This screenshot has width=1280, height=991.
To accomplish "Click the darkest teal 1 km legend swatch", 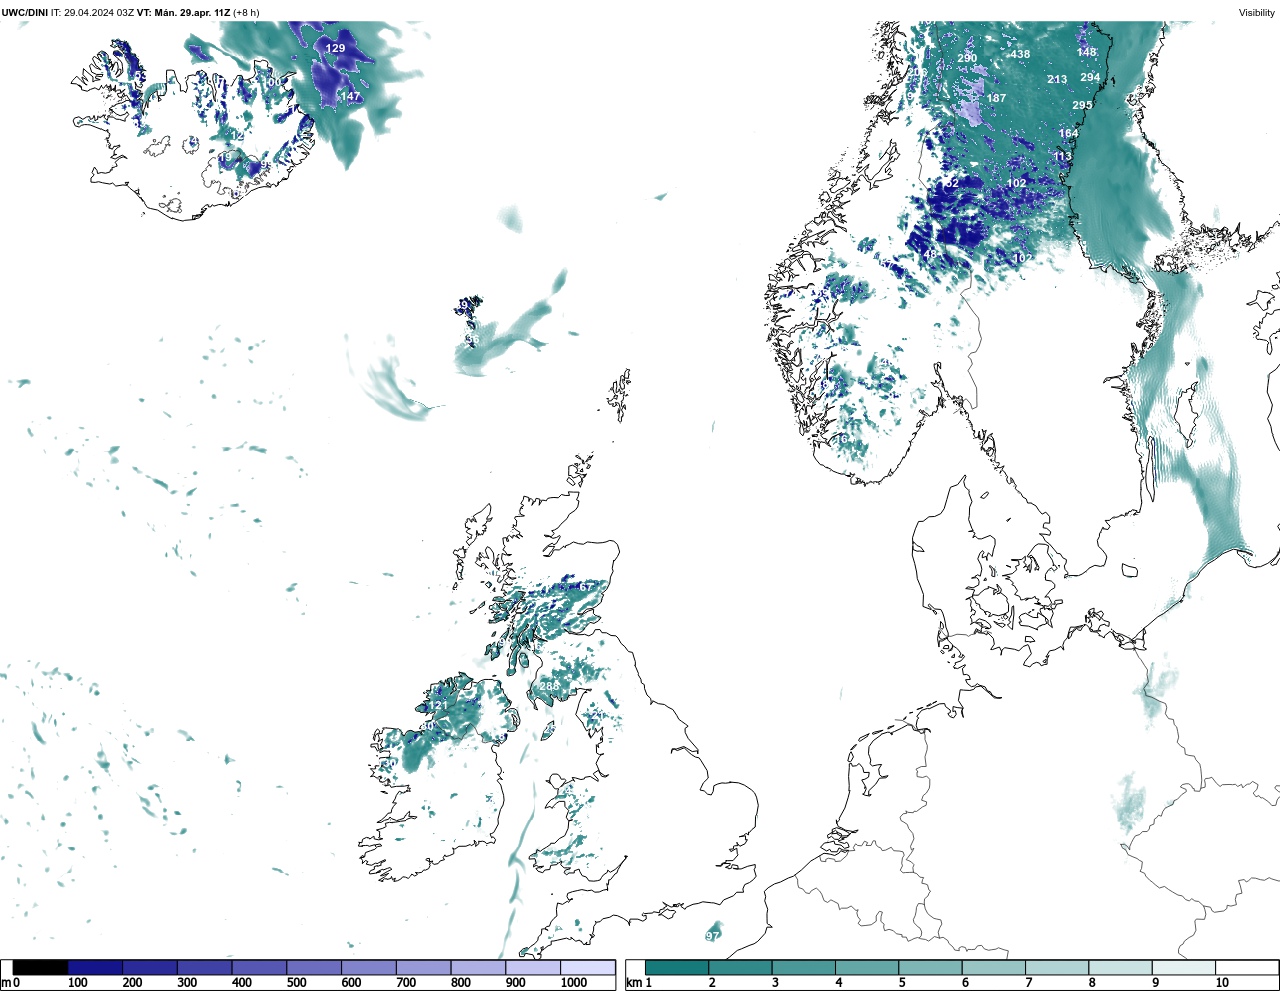I will point(677,967).
